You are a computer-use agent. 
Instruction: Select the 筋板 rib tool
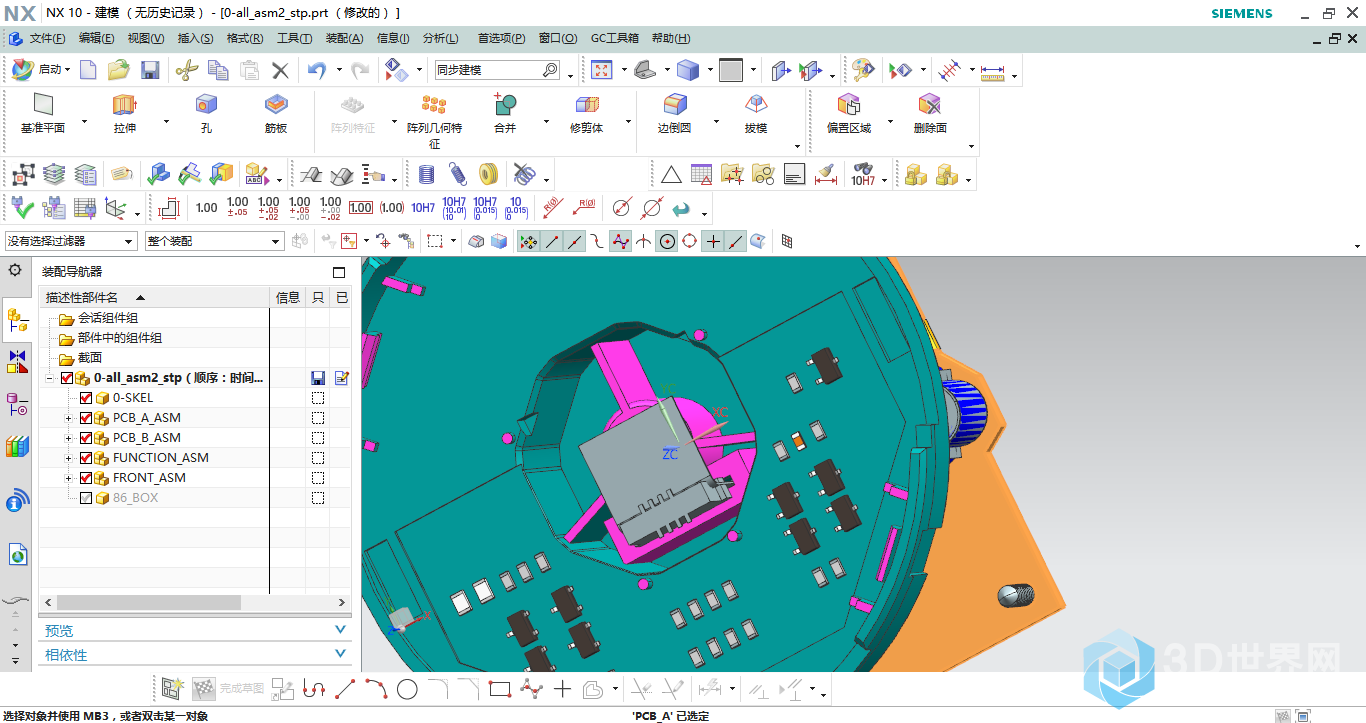click(x=276, y=114)
